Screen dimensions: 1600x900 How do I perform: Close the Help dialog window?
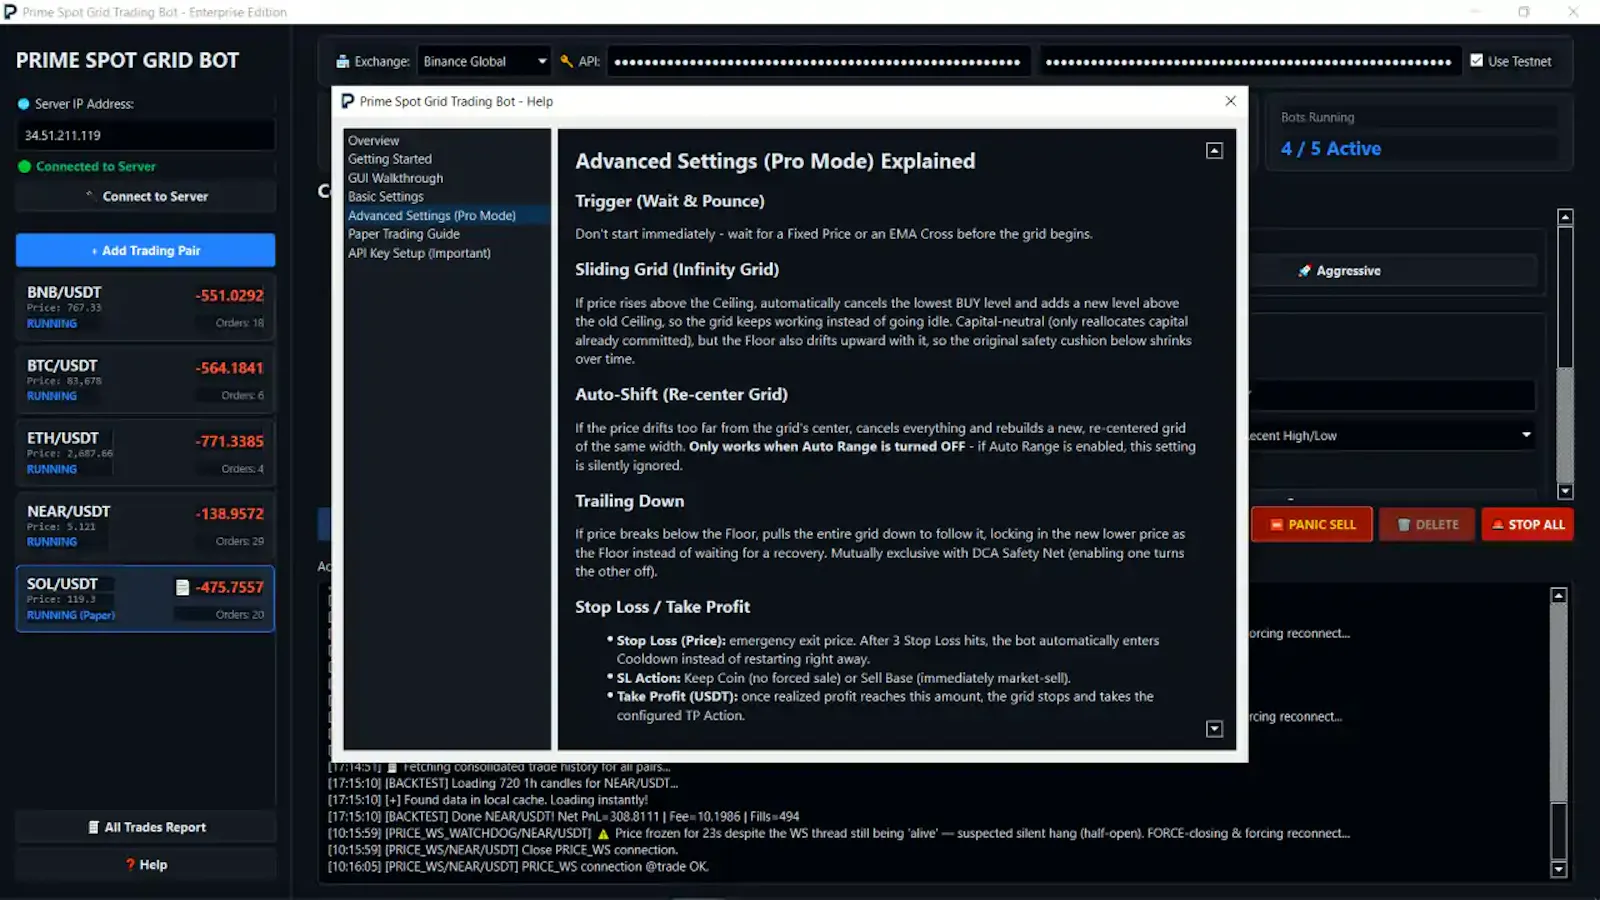pyautogui.click(x=1230, y=101)
